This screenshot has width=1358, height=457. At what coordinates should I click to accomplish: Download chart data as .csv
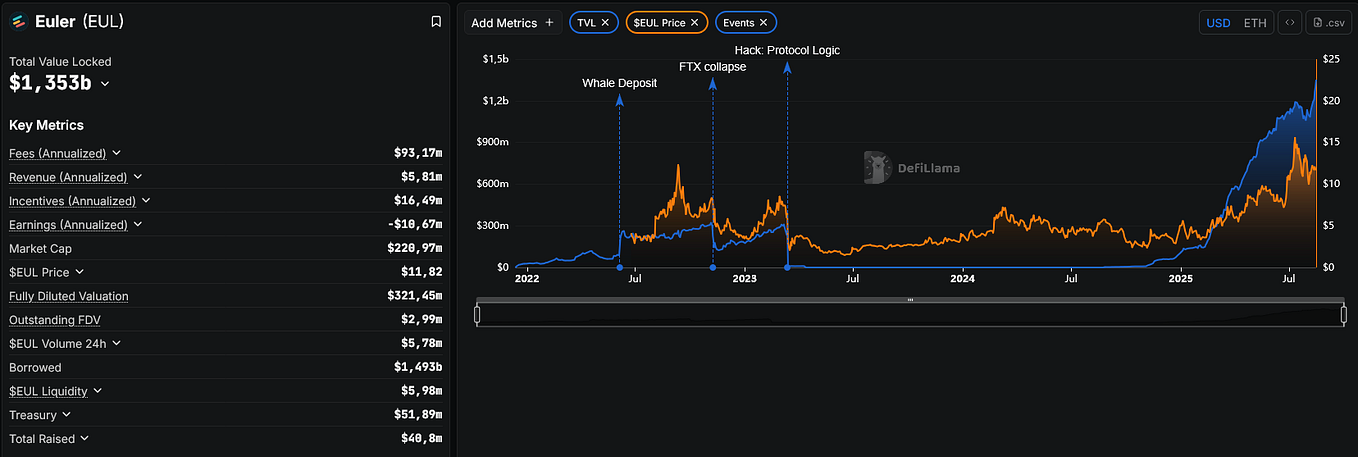point(1329,22)
